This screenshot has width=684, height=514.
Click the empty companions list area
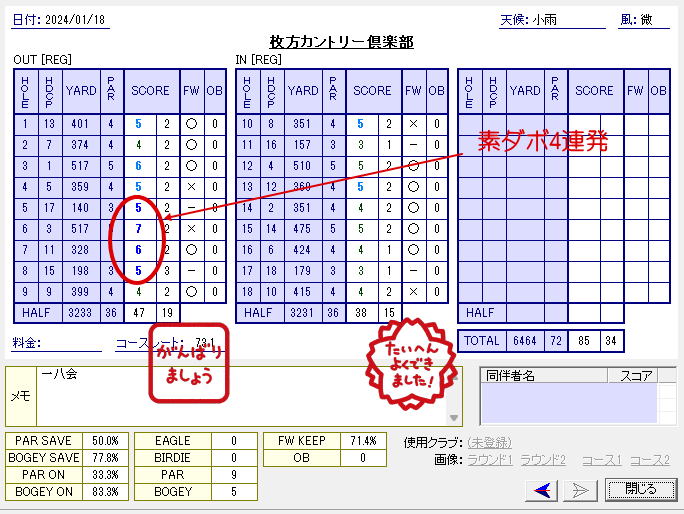coord(569,403)
